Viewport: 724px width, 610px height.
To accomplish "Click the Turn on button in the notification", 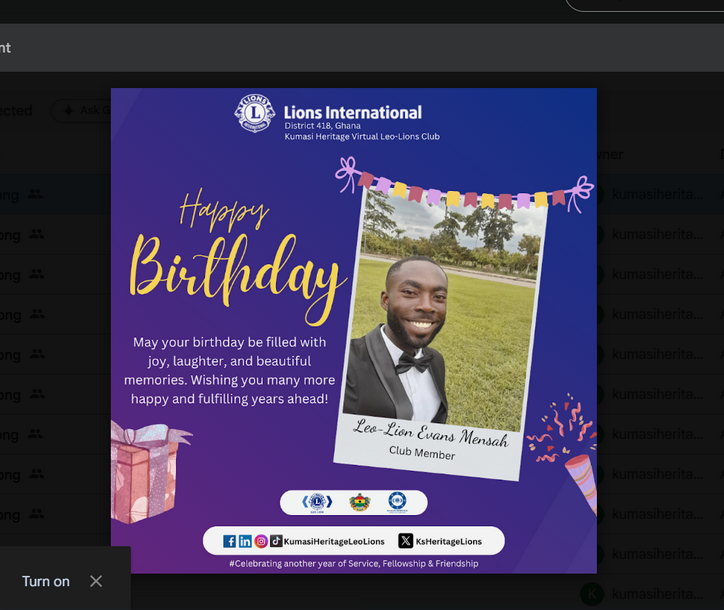I will (46, 581).
